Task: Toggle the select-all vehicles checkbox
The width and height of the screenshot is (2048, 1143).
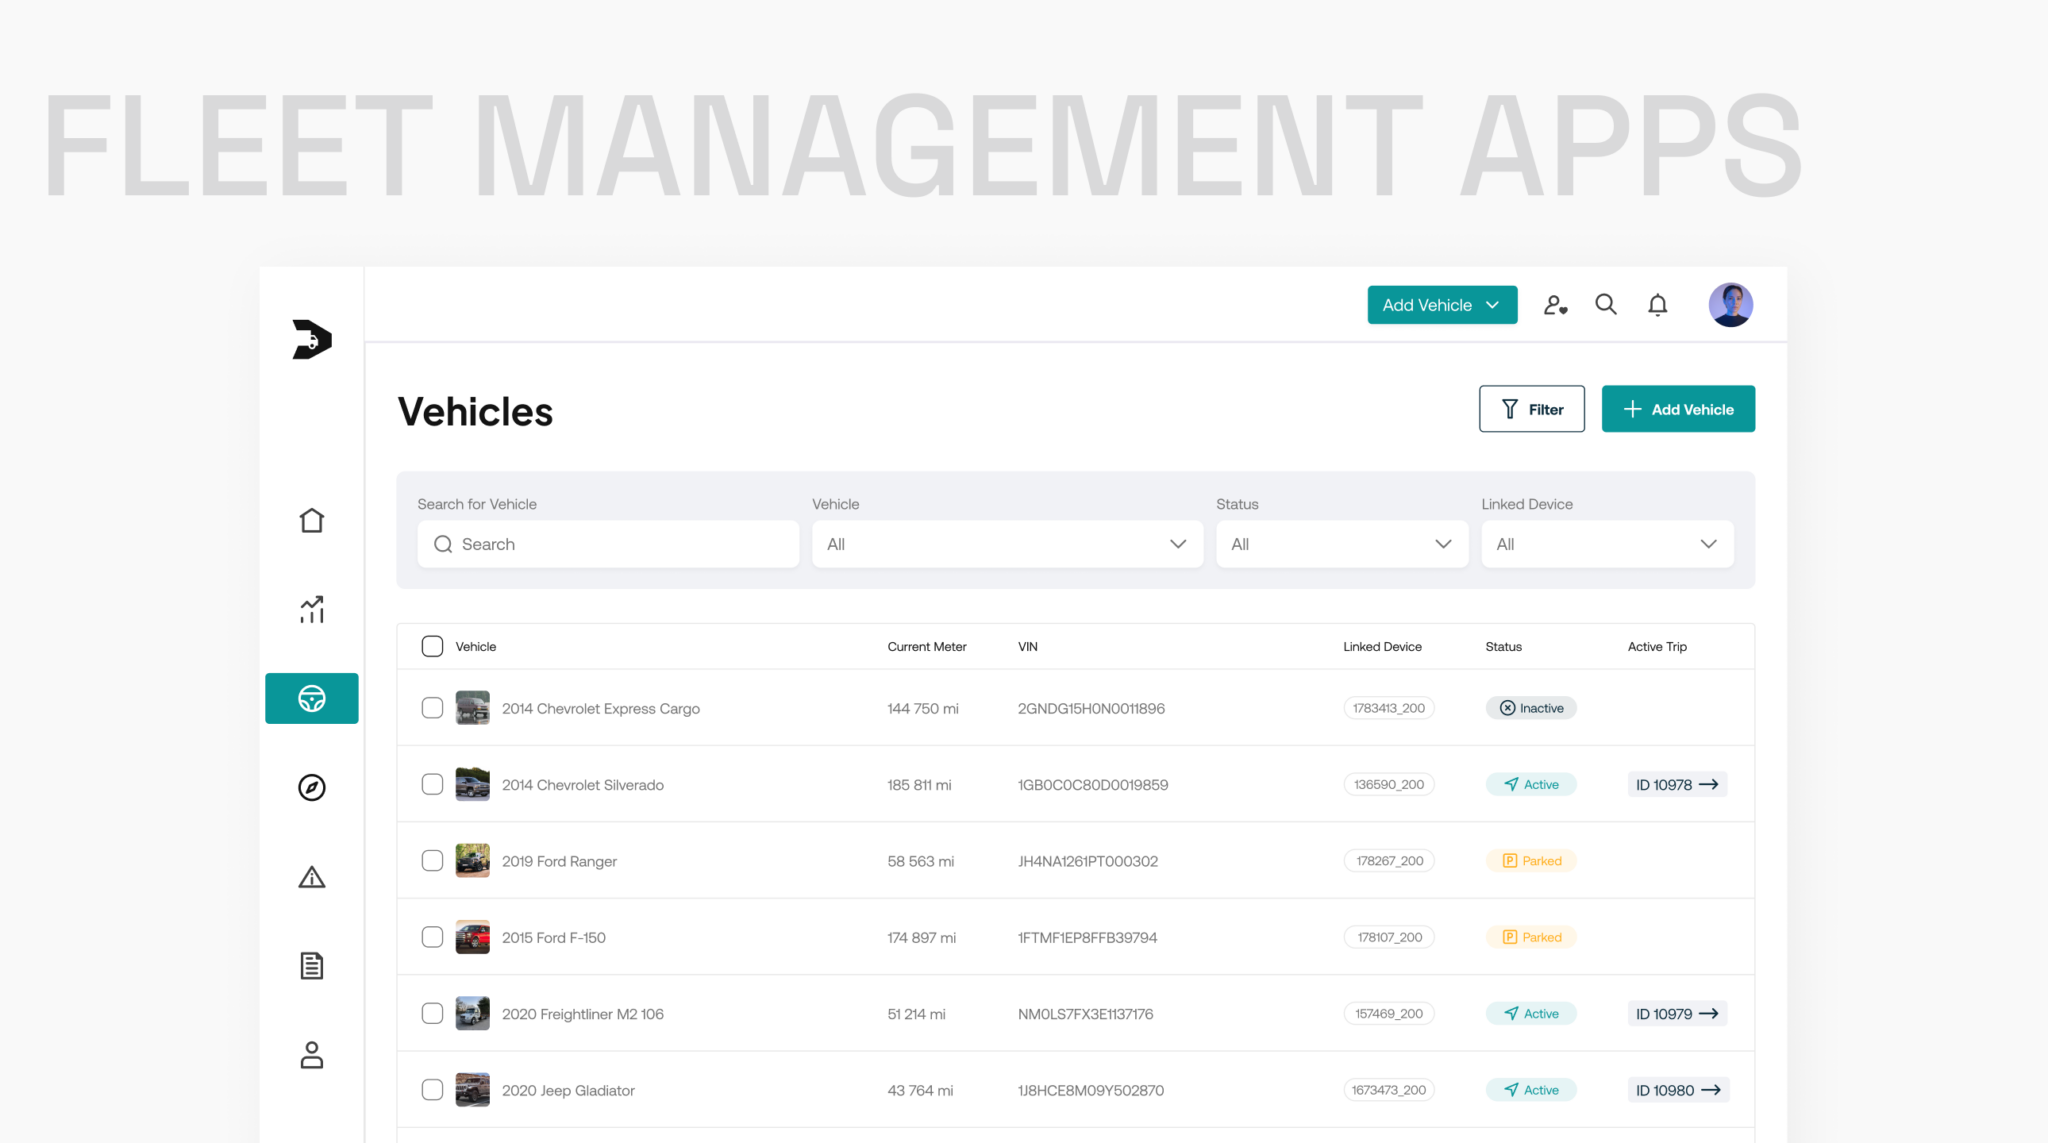Action: 432,646
